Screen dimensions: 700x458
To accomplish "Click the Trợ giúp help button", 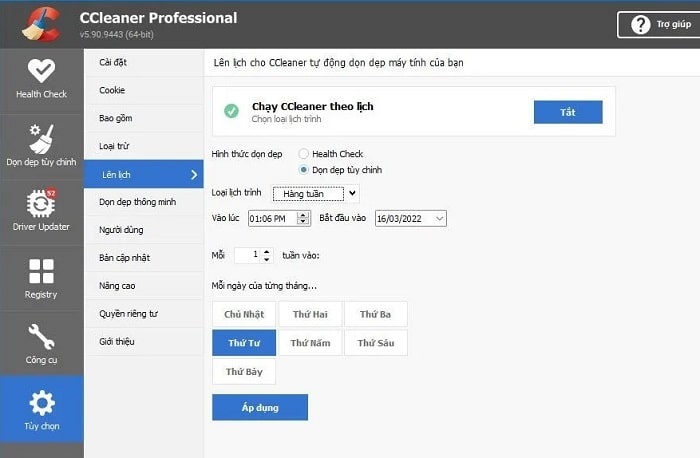I will click(661, 25).
